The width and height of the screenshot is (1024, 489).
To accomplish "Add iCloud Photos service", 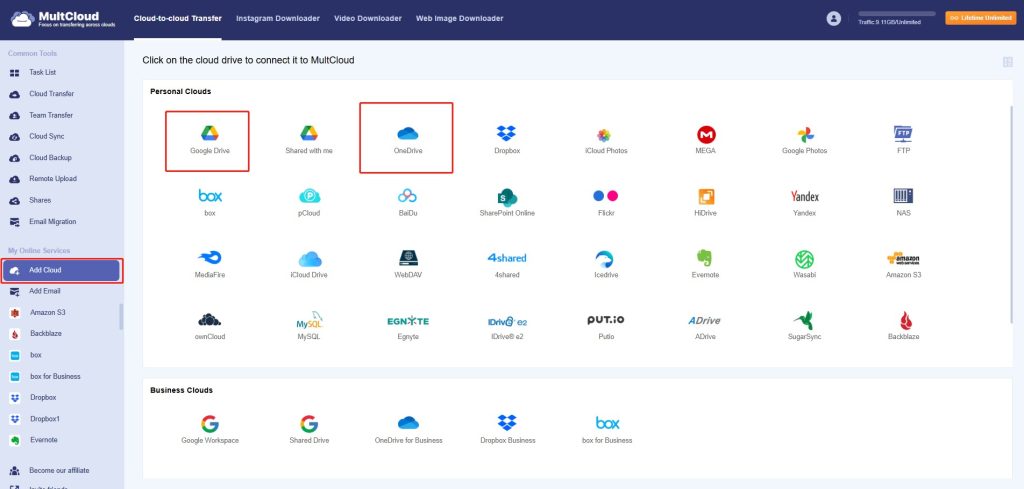I will click(x=605, y=140).
